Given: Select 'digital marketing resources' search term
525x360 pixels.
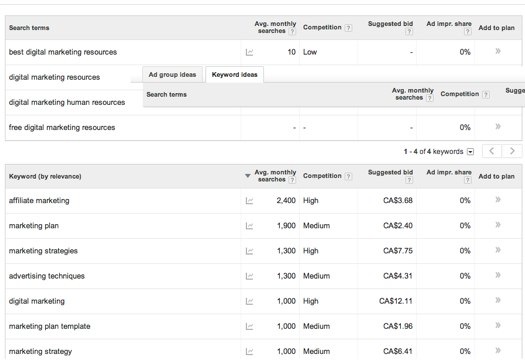Looking at the screenshot, I should pos(54,77).
